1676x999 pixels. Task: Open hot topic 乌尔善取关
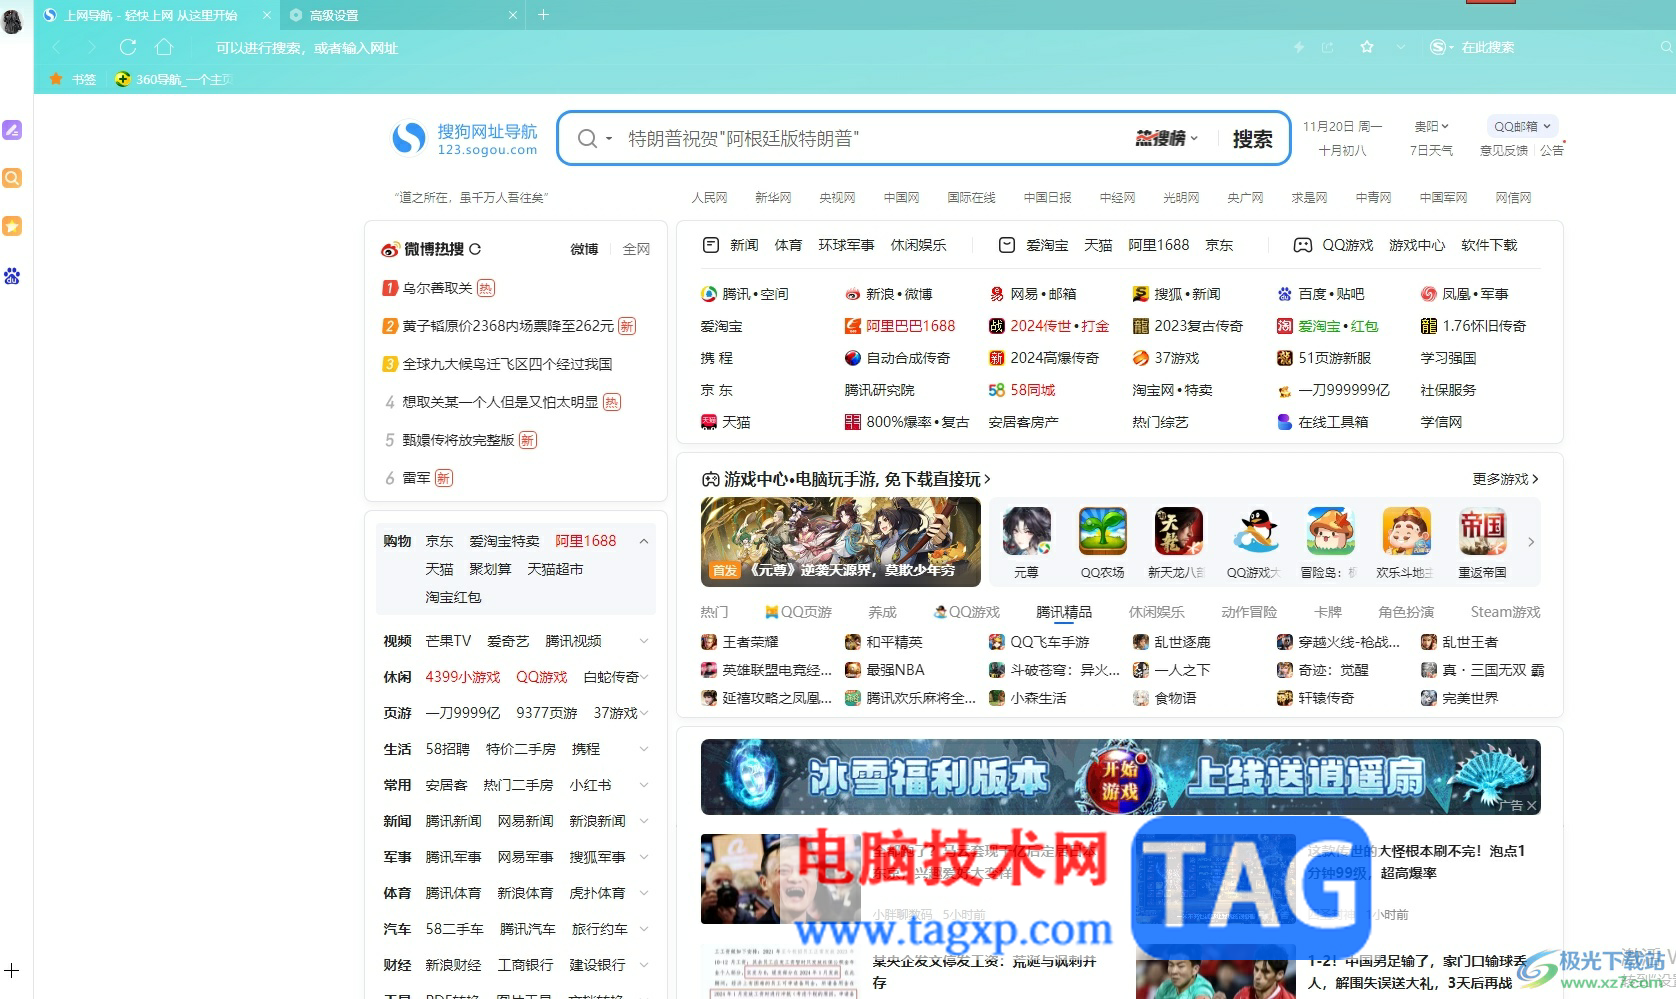(437, 288)
